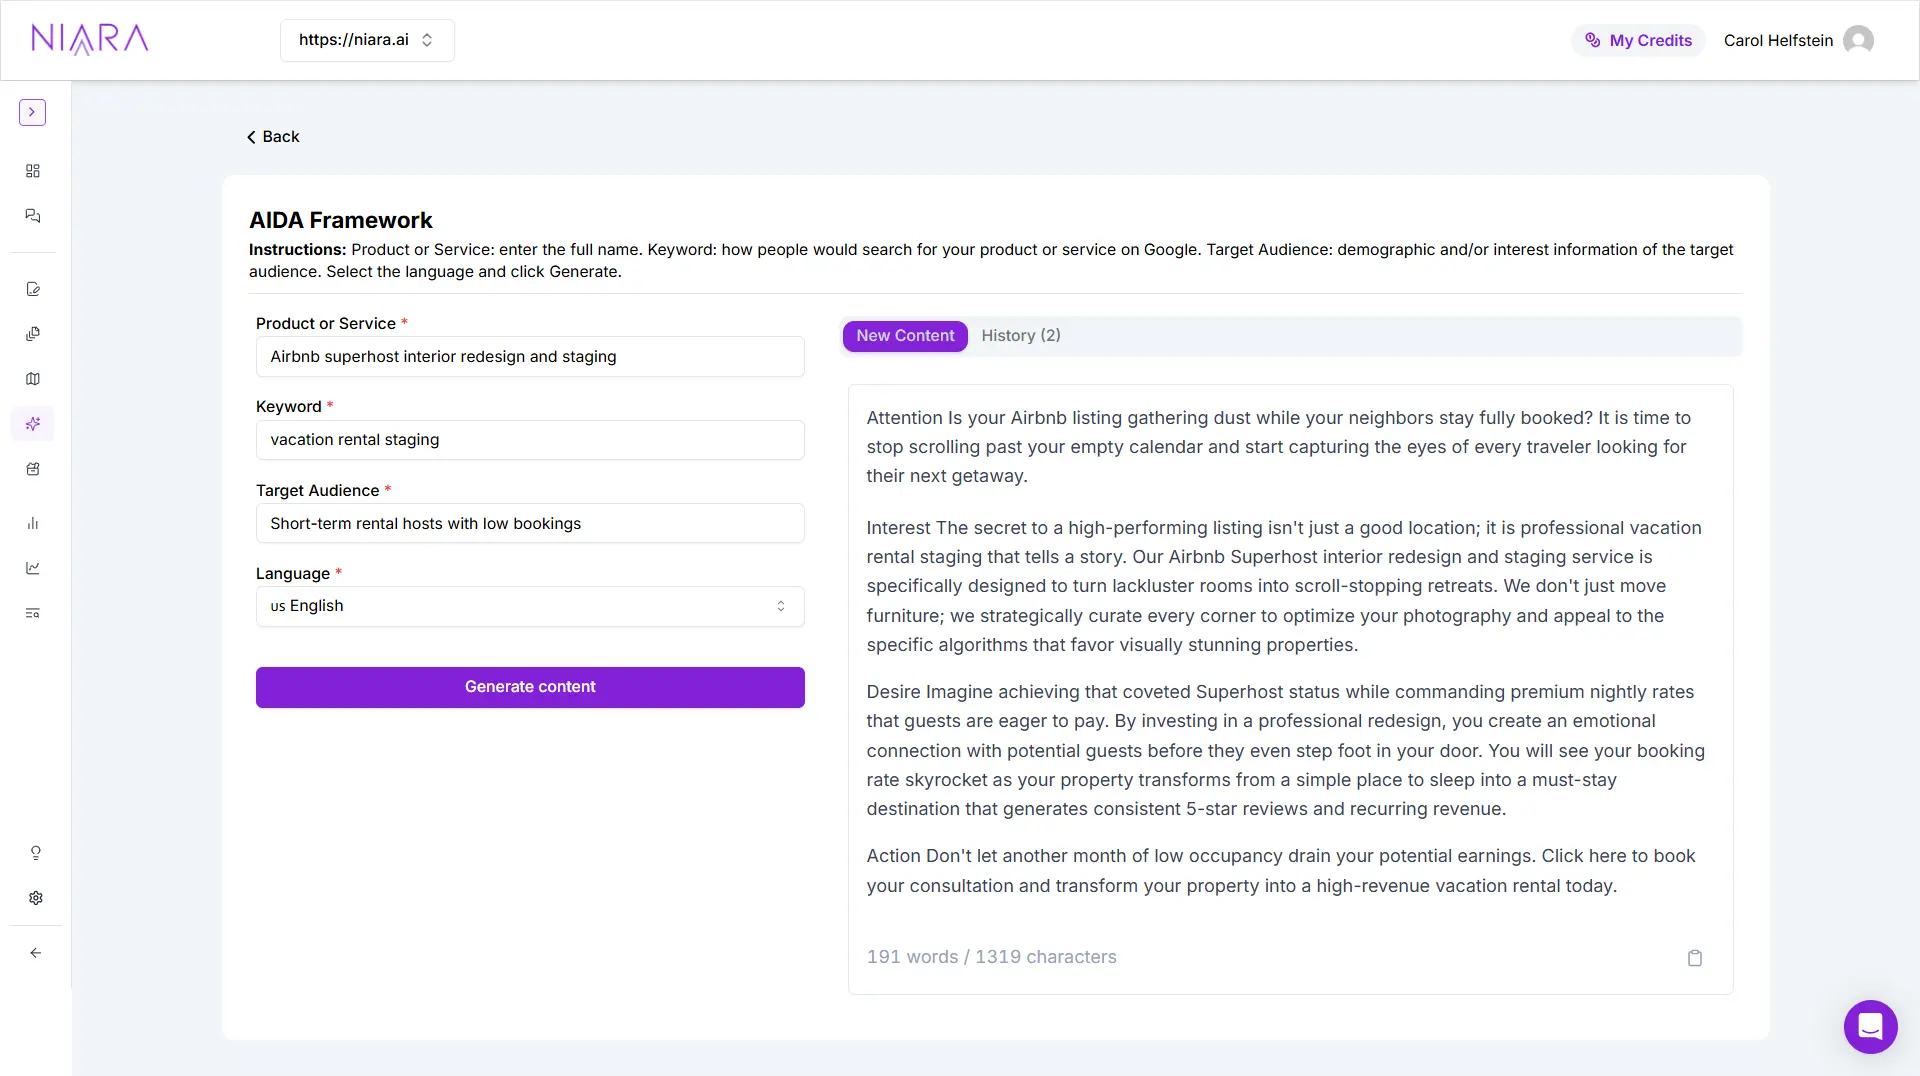Switch to the History (2) tab
Image resolution: width=1920 pixels, height=1076 pixels.
[x=1021, y=336]
